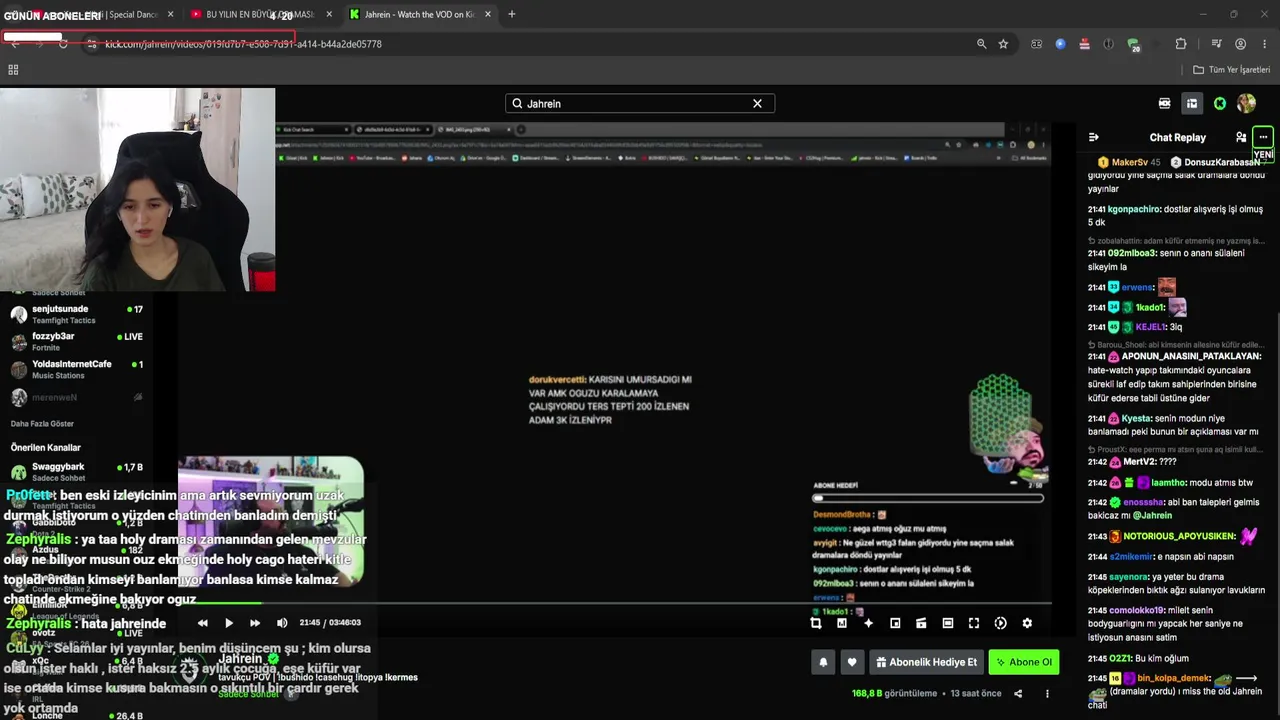1280x720 pixels.
Task: Close the Jahrein VOD tab
Action: (488, 14)
